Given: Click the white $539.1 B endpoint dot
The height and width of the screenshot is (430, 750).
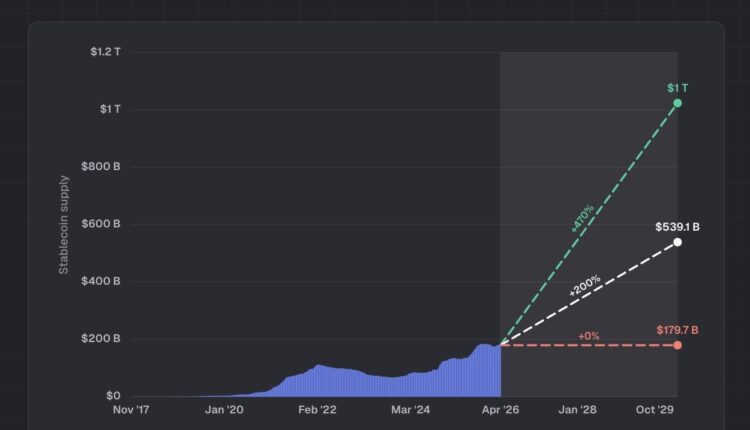Looking at the screenshot, I should coord(678,242).
